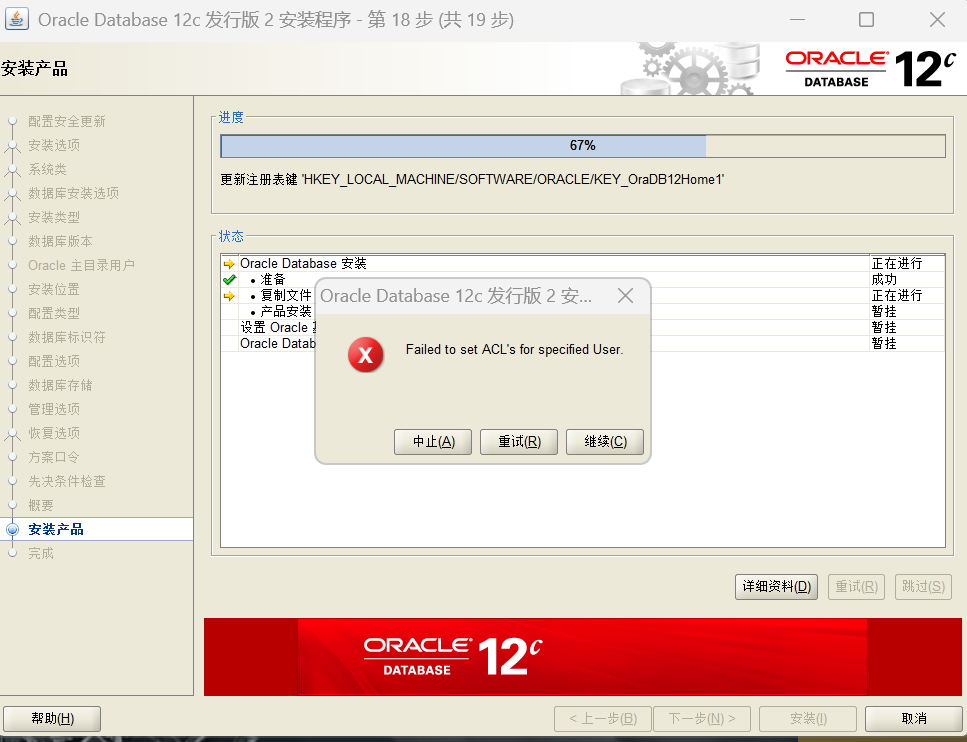Click the Java installer icon in title bar
The image size is (967, 742).
tap(17, 19)
